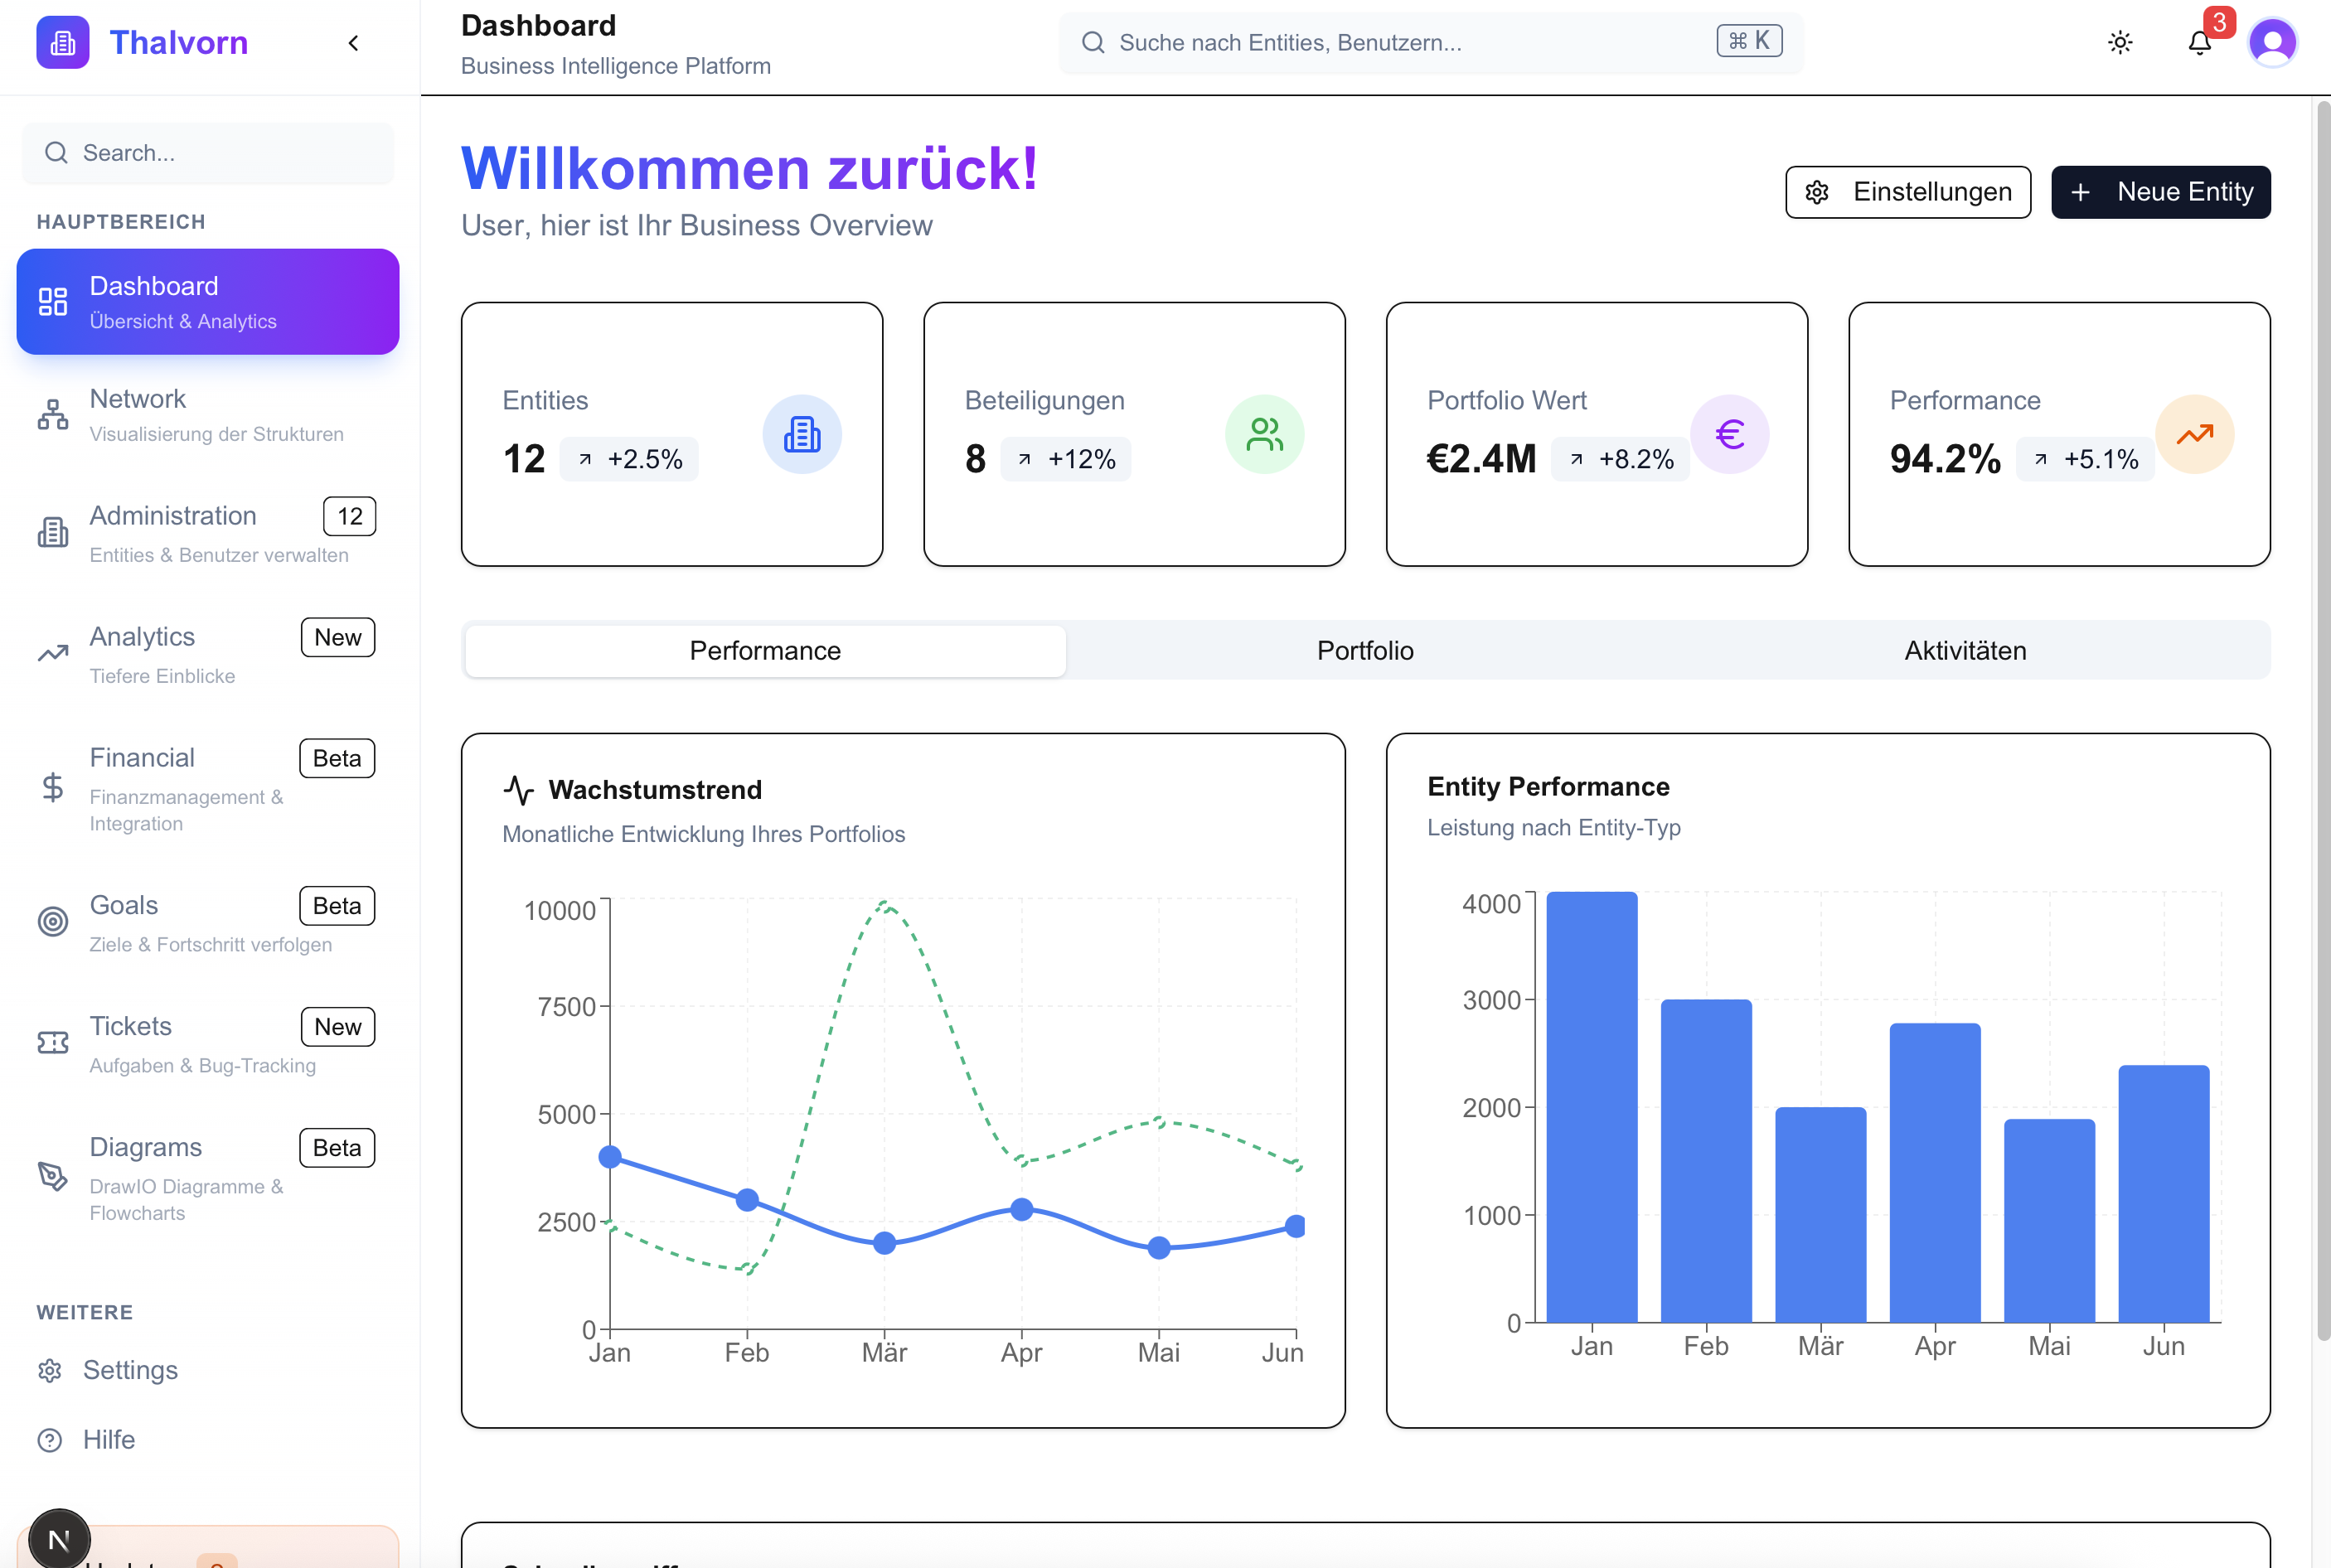Click the Neue Entity button
Viewport: 2331px width, 1568px height.
(x=2159, y=191)
